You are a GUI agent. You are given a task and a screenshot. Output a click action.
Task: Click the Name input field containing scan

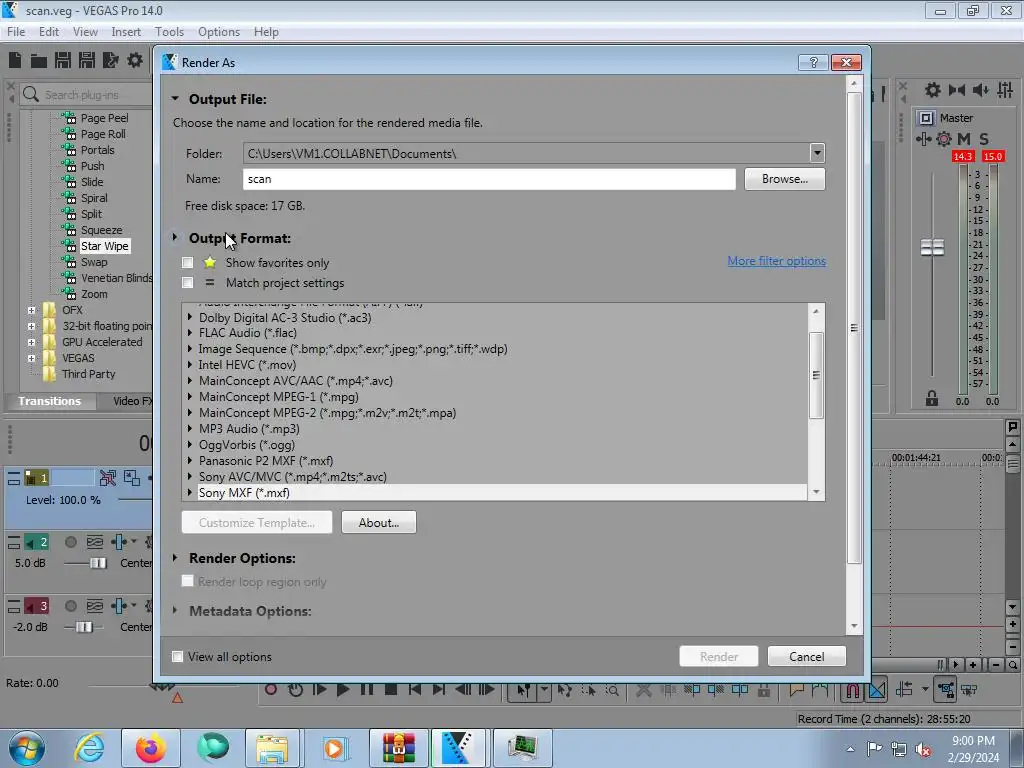tap(489, 179)
